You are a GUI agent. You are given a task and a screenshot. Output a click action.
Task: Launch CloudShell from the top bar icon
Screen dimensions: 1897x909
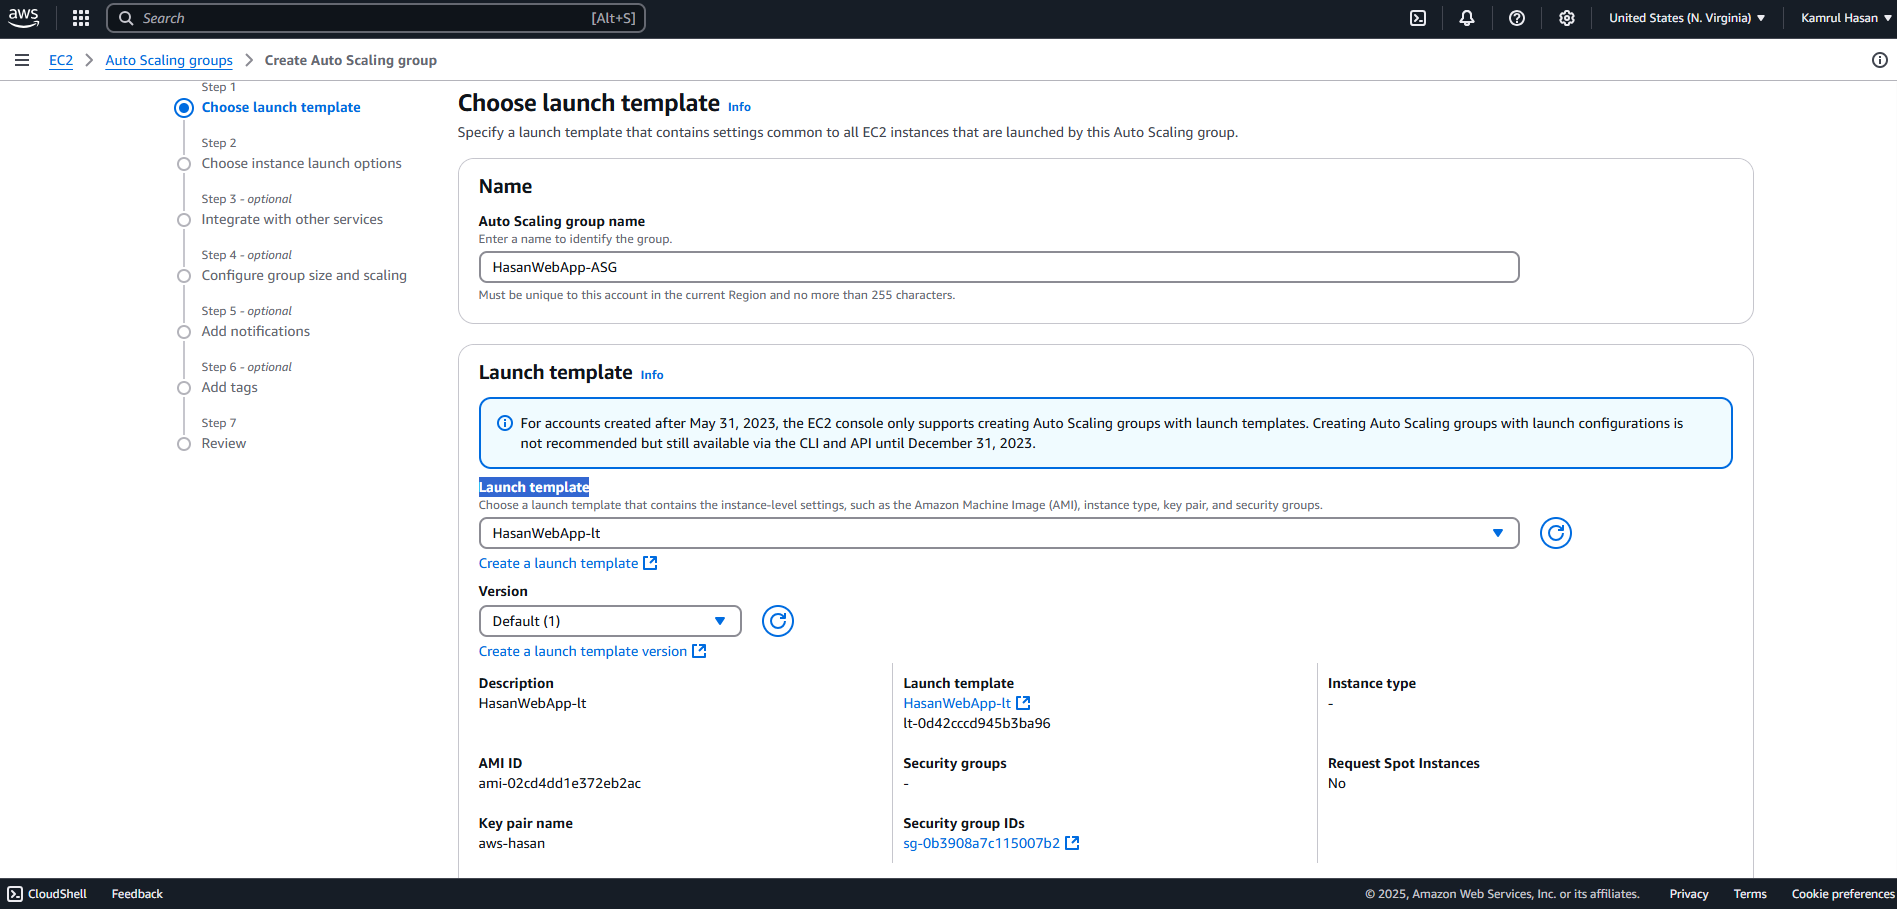1418,18
